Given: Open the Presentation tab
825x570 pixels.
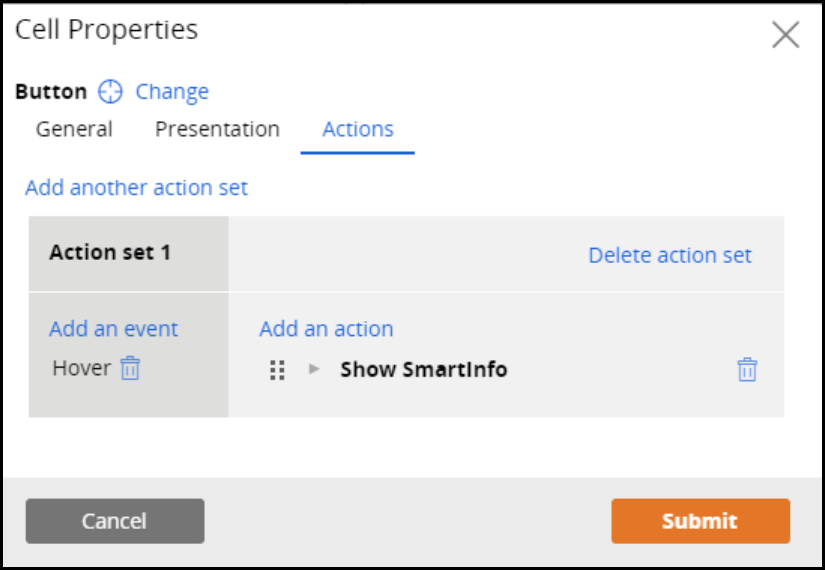Looking at the screenshot, I should [x=217, y=129].
